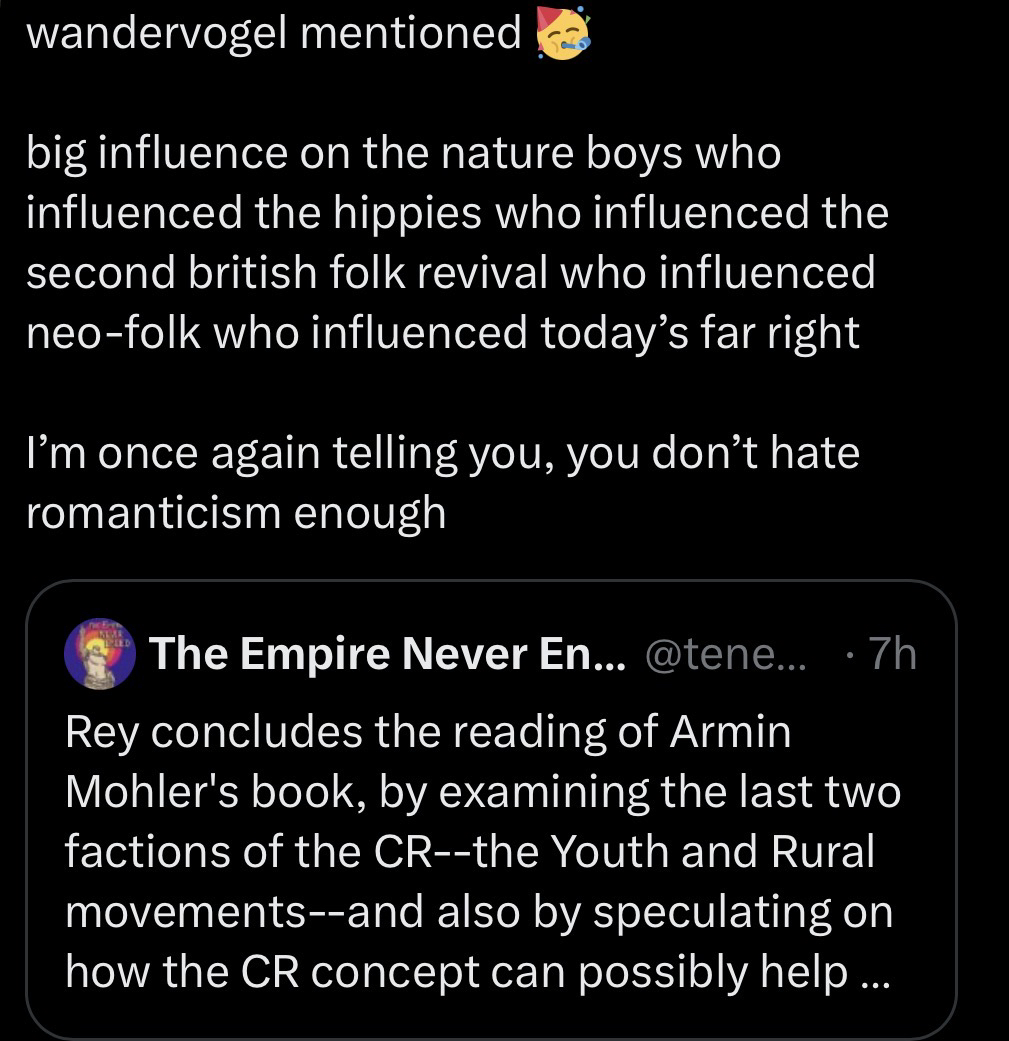The height and width of the screenshot is (1041, 1009).
Task: Click 'influenced the hippies who influenced the' line
Action: (x=457, y=213)
